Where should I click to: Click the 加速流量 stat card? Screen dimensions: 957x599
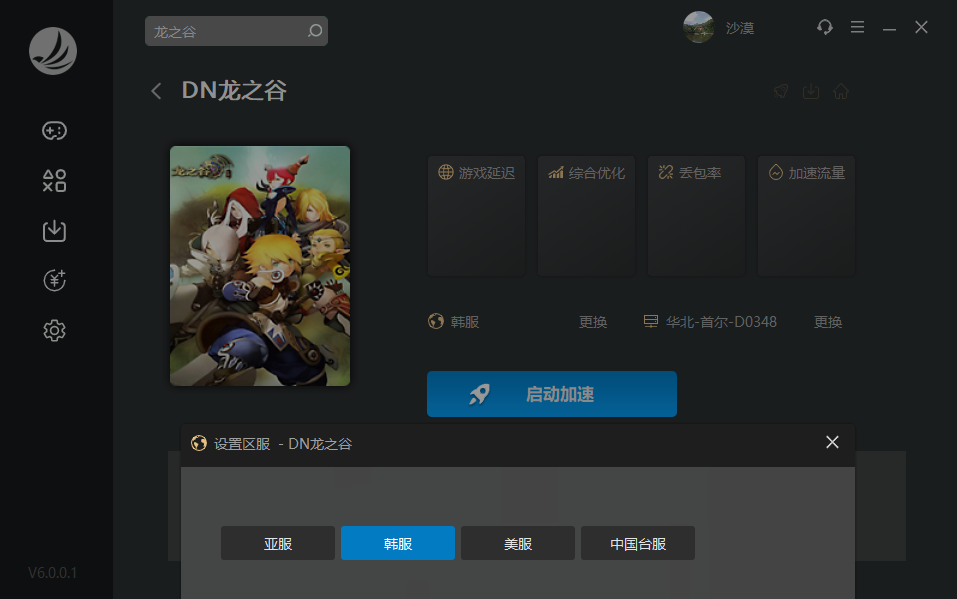click(x=806, y=216)
